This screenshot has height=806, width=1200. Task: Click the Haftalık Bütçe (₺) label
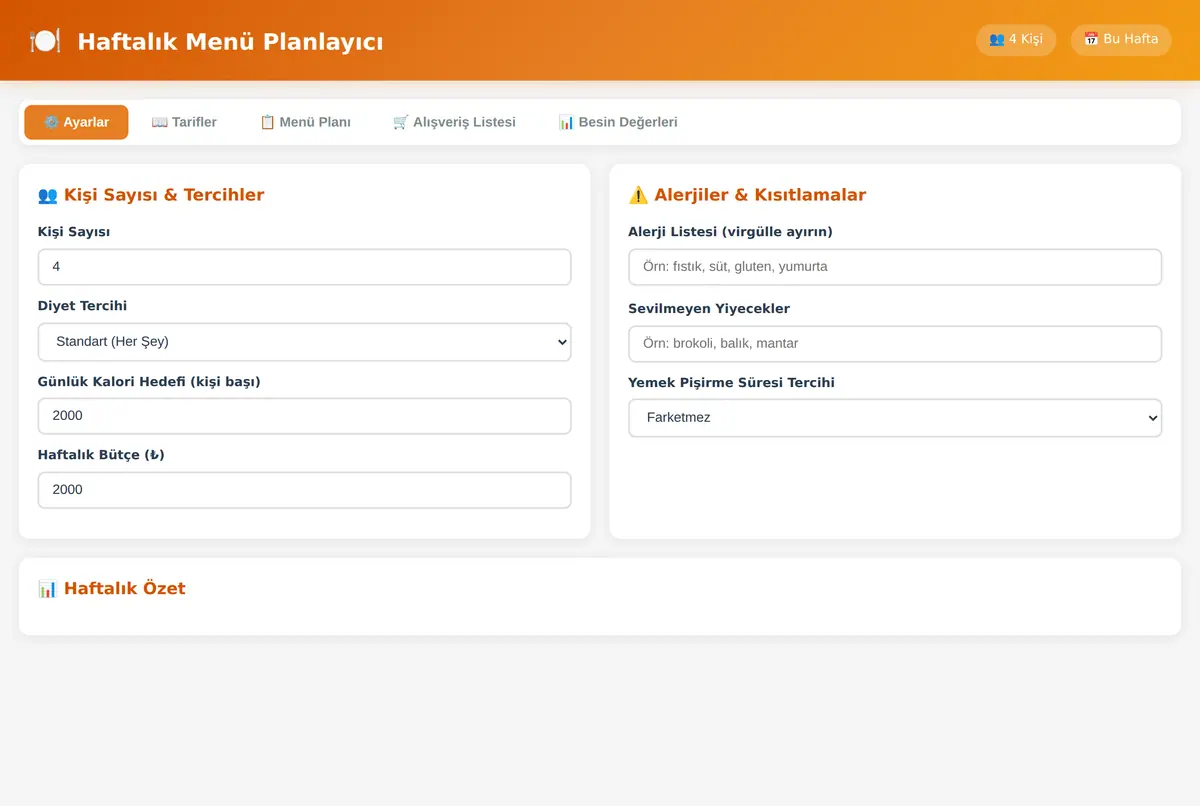[101, 455]
